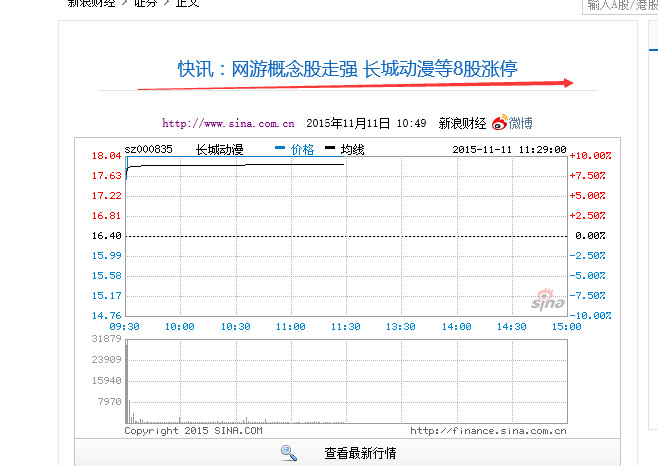Click the 18.04 price axis label

click(107, 156)
